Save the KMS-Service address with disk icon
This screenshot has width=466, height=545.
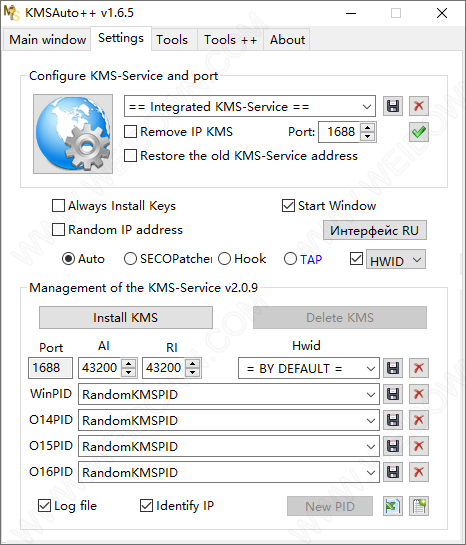(393, 106)
